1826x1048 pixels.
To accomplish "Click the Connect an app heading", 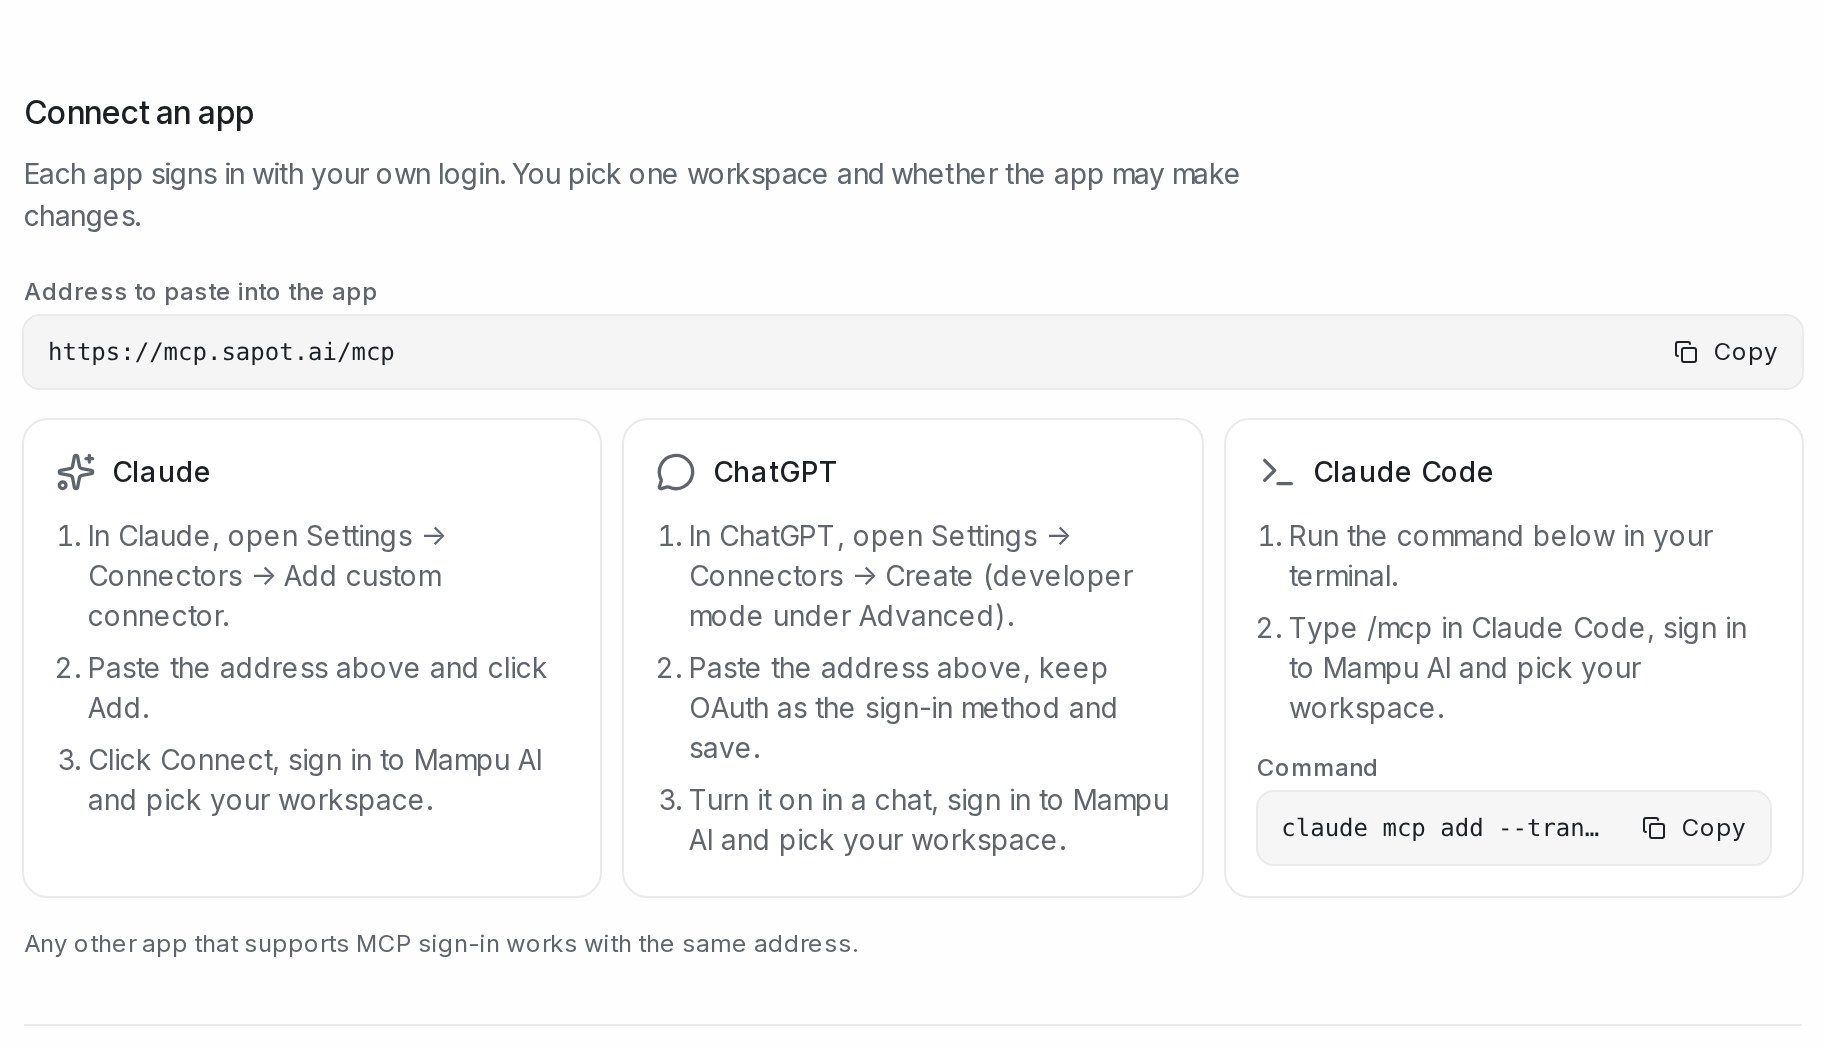I will [x=139, y=113].
